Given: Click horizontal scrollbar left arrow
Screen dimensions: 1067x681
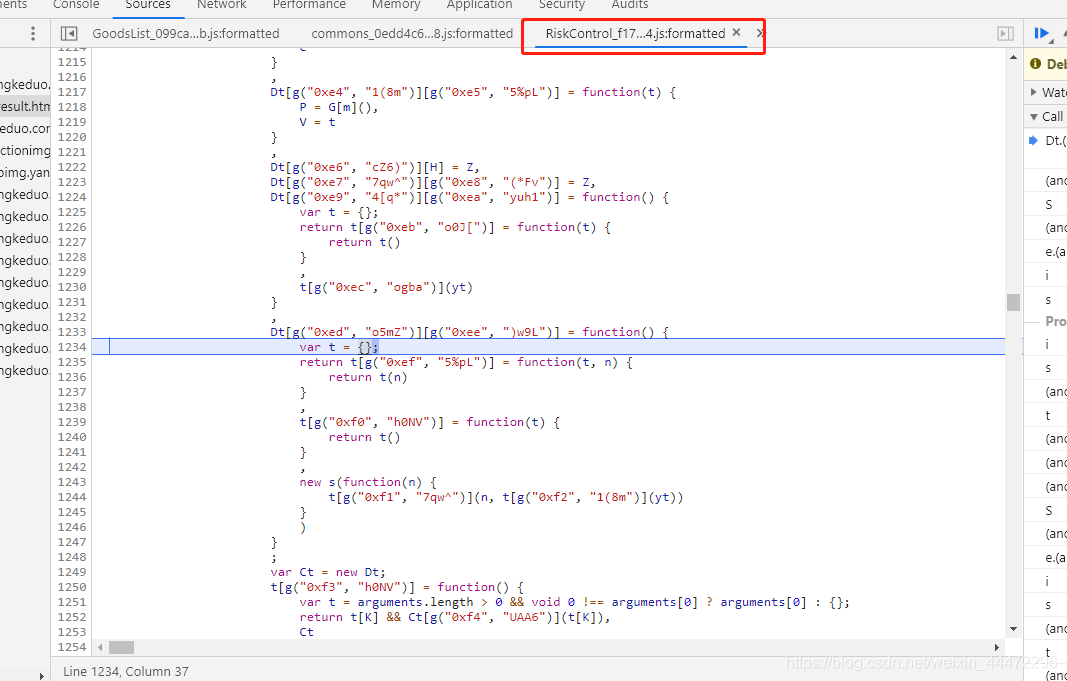Looking at the screenshot, I should pyautogui.click(x=101, y=647).
